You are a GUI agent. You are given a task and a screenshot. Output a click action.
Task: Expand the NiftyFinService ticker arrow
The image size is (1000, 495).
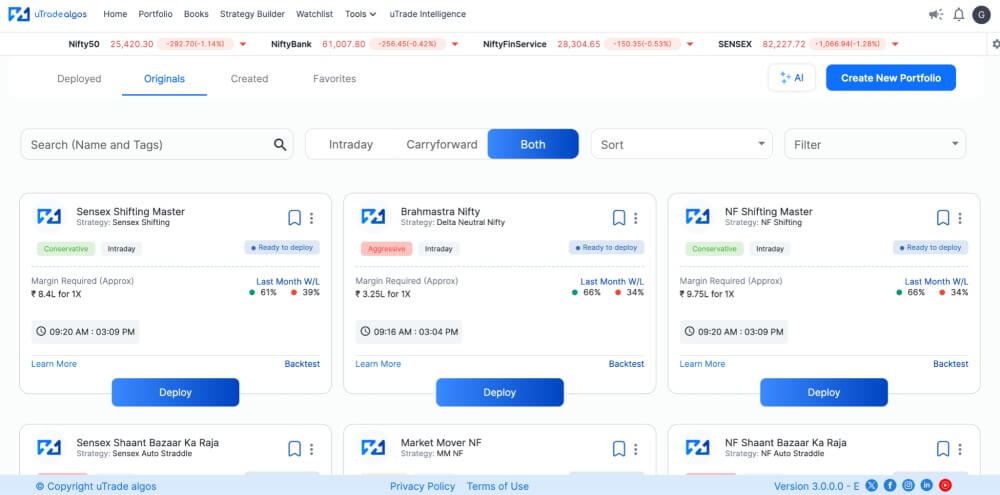(690, 45)
